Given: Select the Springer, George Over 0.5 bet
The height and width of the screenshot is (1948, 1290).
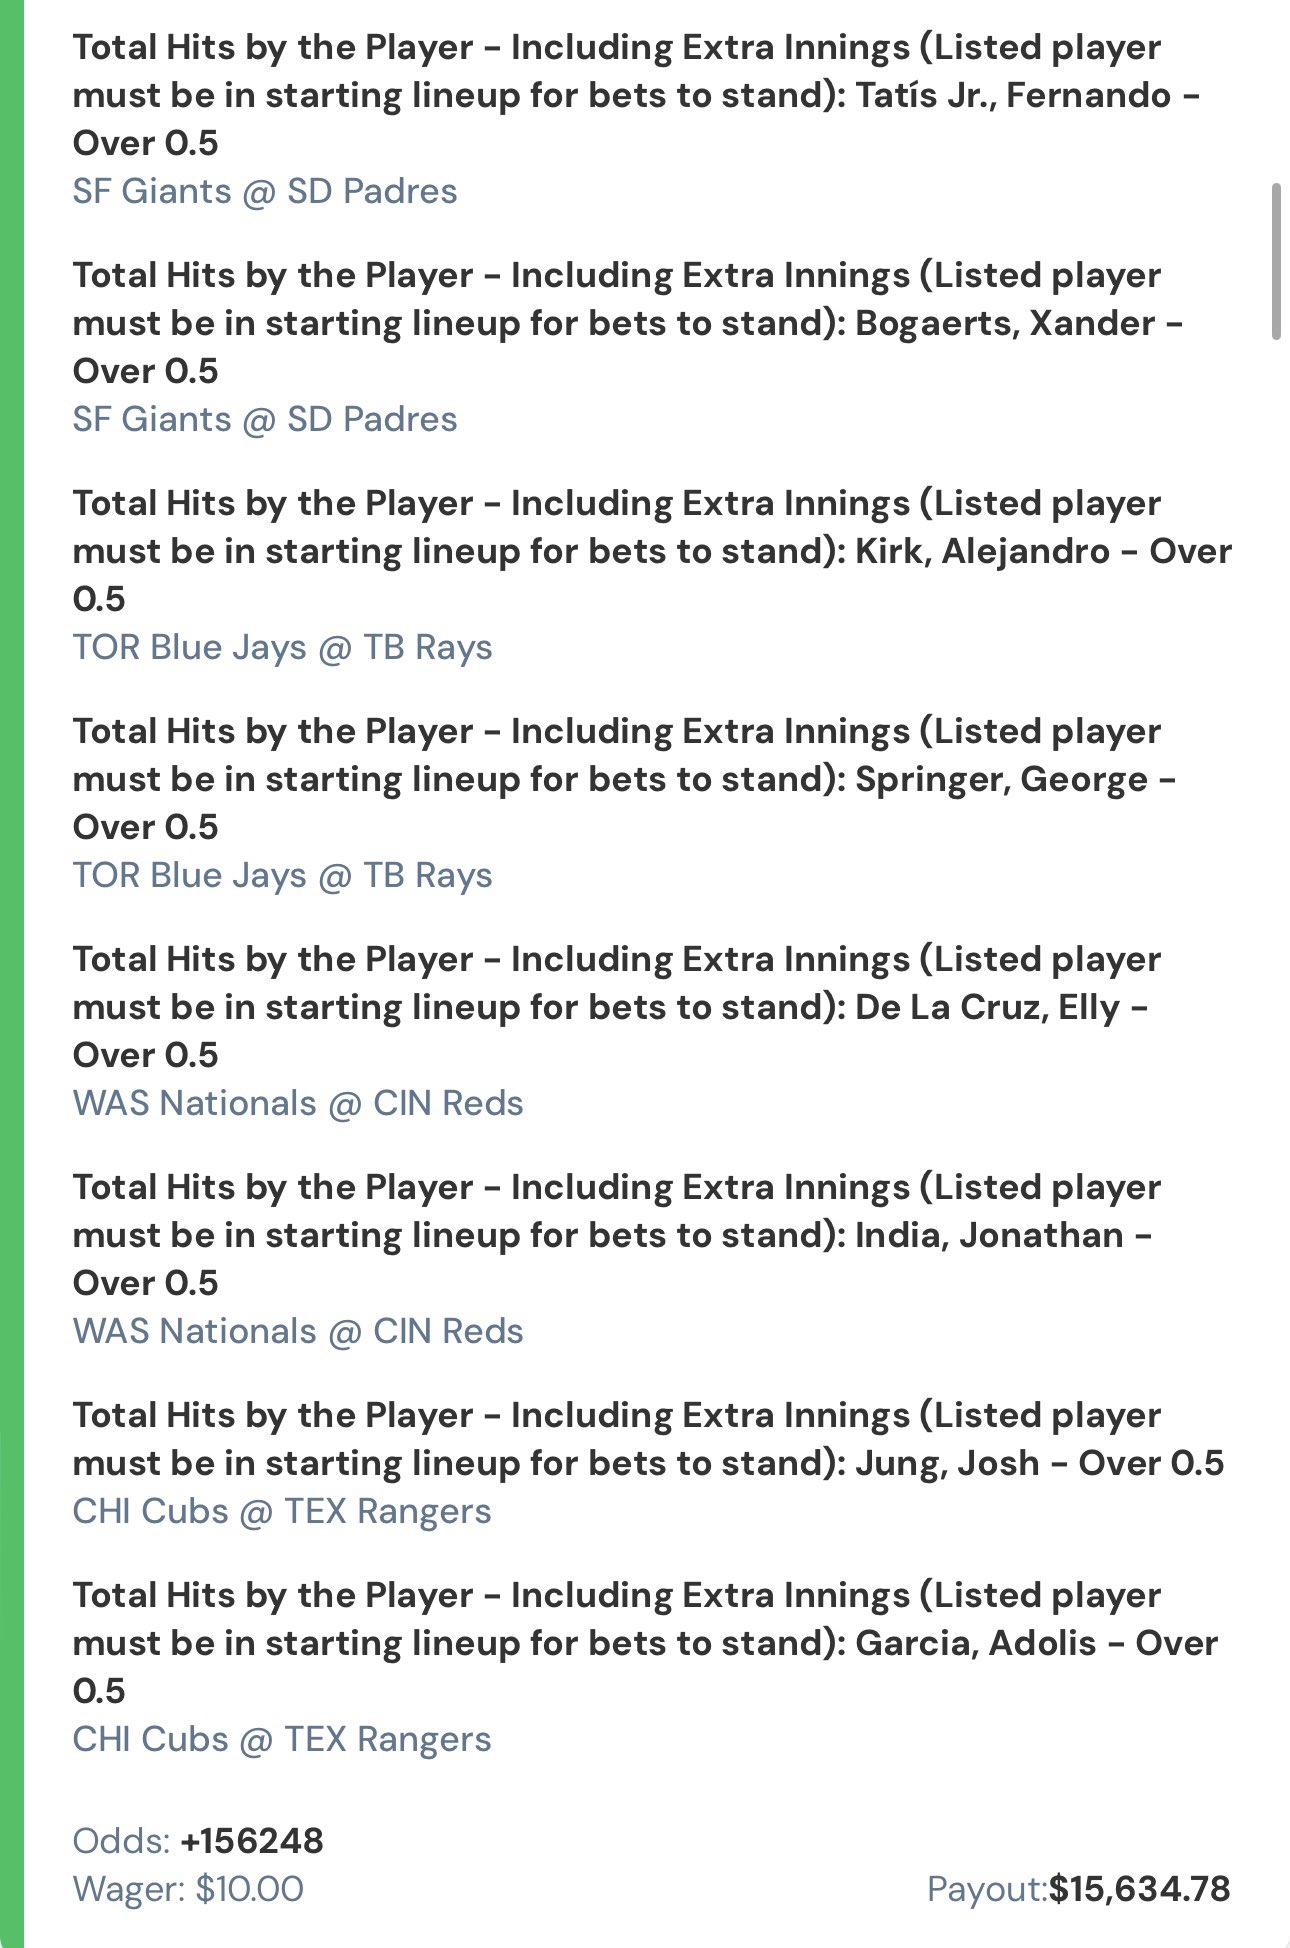Looking at the screenshot, I should [x=624, y=779].
